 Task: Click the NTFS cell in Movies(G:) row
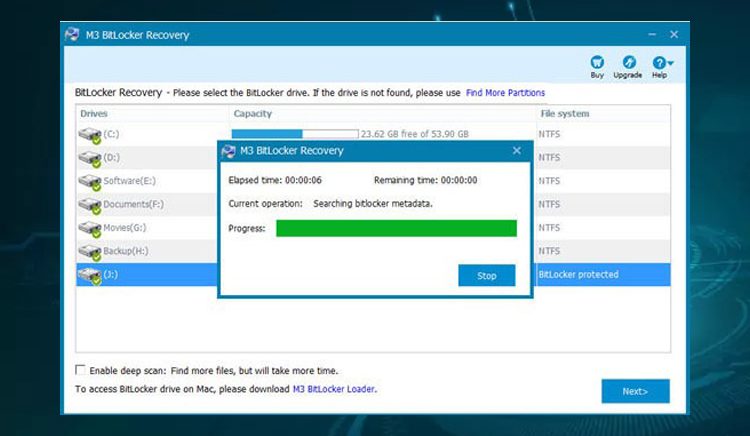[x=549, y=228]
